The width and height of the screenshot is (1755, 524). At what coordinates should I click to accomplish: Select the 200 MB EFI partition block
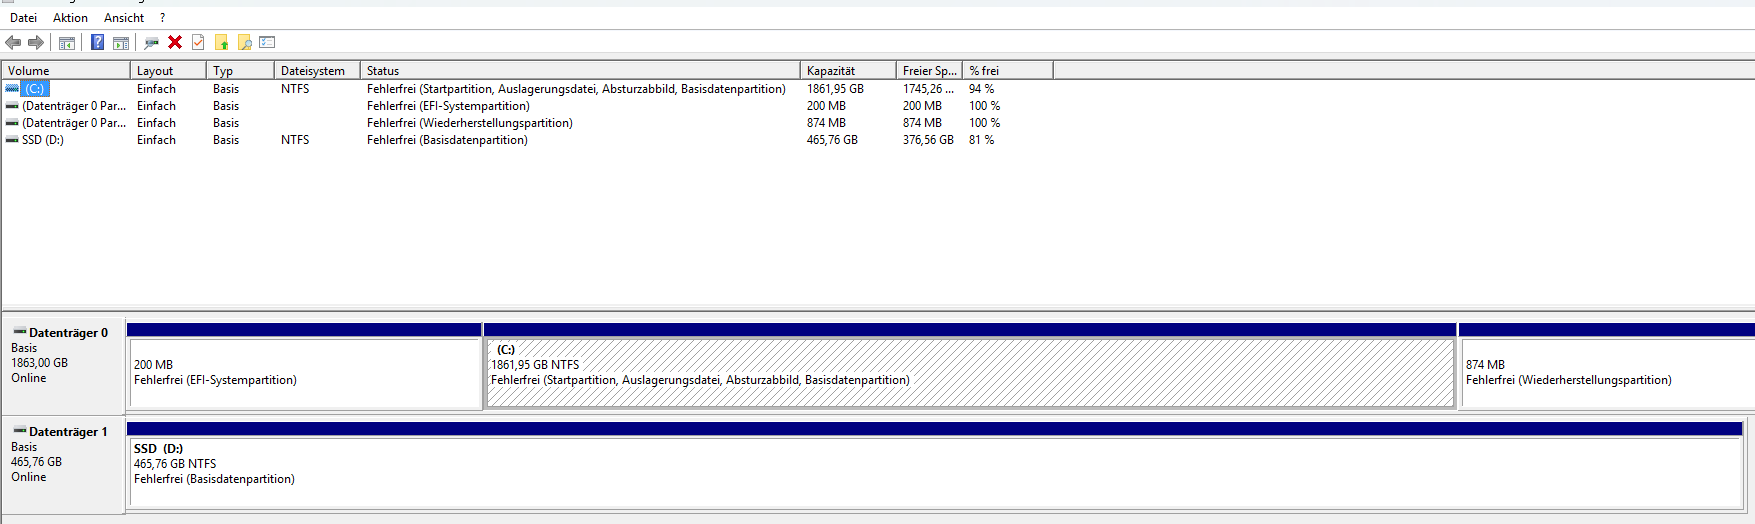click(x=305, y=373)
